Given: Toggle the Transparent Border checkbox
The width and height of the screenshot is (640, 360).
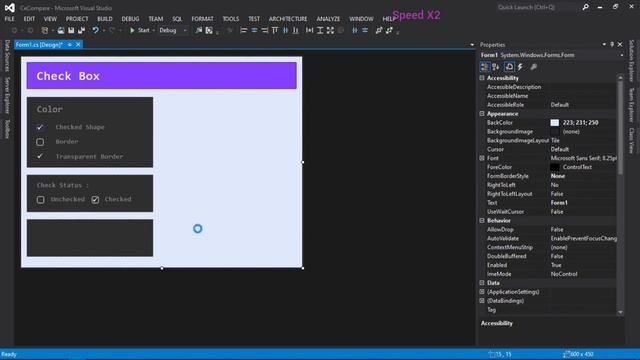Looking at the screenshot, I should click(x=40, y=156).
